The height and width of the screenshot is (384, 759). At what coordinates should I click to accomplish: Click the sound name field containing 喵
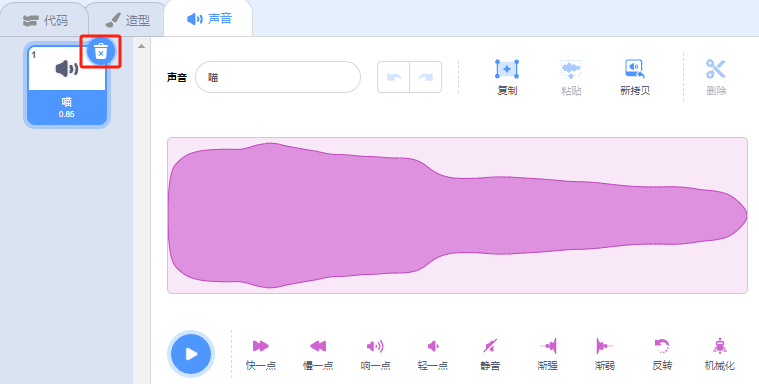coord(278,77)
